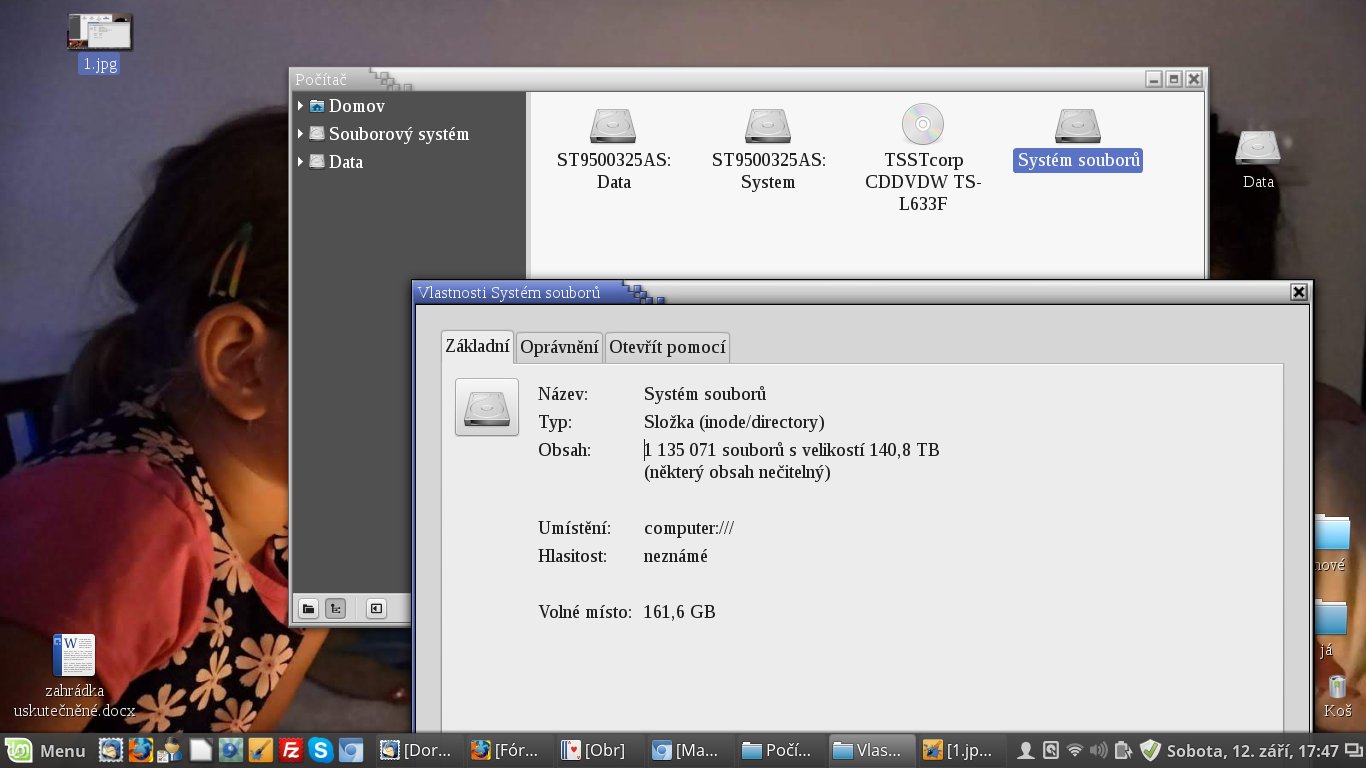Image resolution: width=1366 pixels, height=768 pixels.
Task: Select the ST9500325AS: System drive icon
Action: [x=768, y=126]
